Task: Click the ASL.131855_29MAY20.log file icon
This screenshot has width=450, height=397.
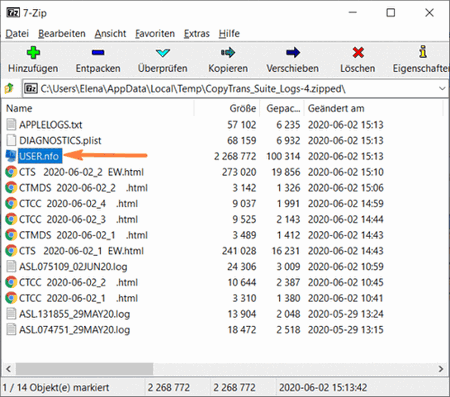Action: pos(11,314)
